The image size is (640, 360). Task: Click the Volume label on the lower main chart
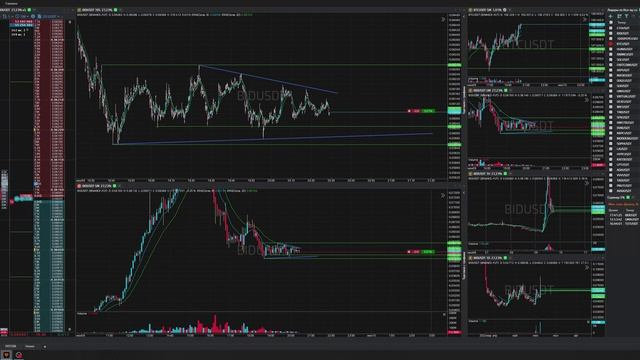[x=82, y=314]
